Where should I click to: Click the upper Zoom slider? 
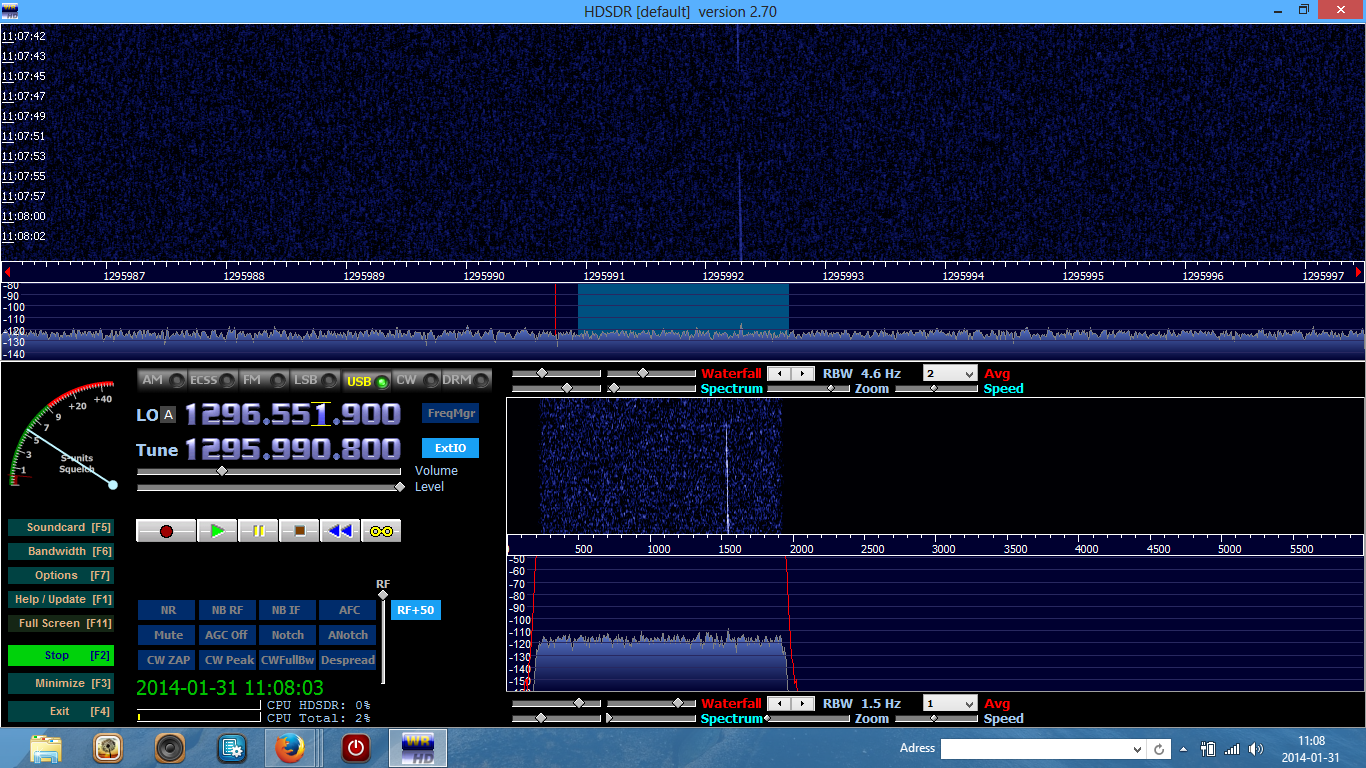(x=808, y=388)
